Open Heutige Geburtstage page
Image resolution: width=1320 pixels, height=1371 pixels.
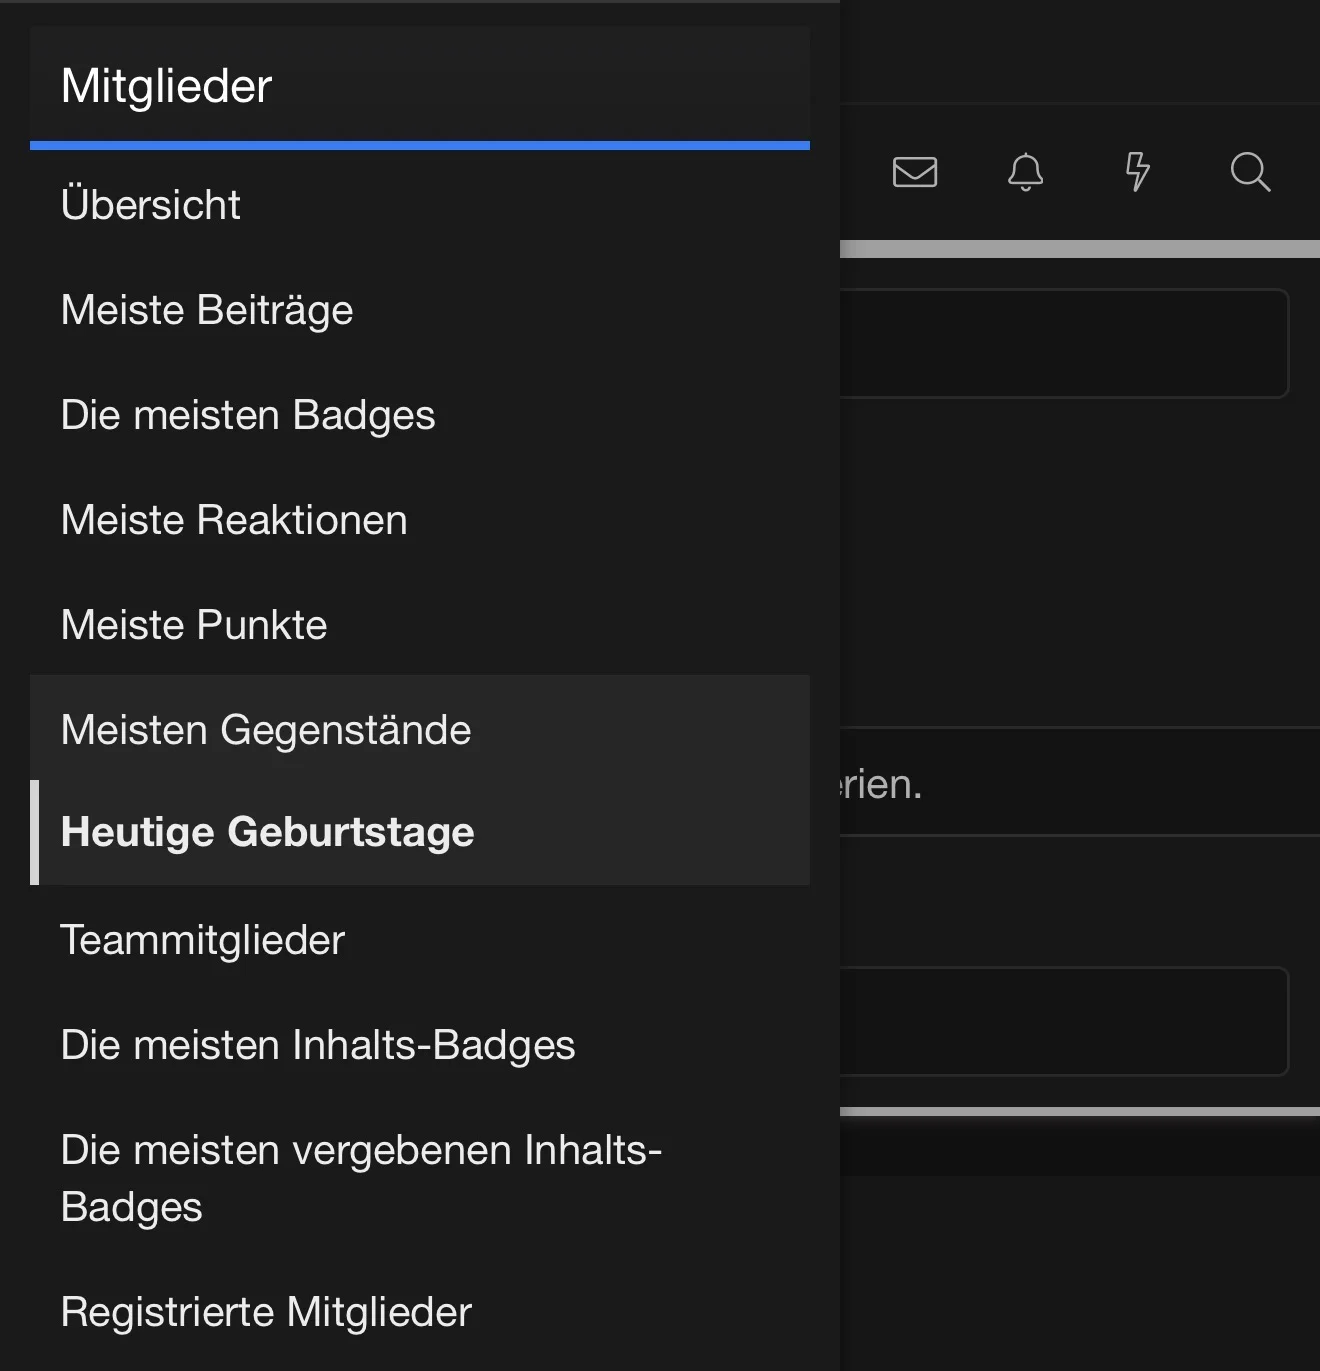420,832
